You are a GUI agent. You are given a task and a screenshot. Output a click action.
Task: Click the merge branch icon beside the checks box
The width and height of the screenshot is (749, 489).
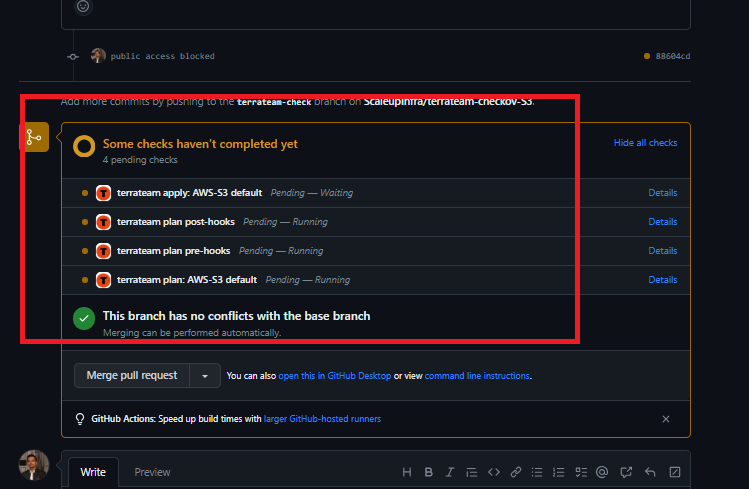(x=34, y=137)
